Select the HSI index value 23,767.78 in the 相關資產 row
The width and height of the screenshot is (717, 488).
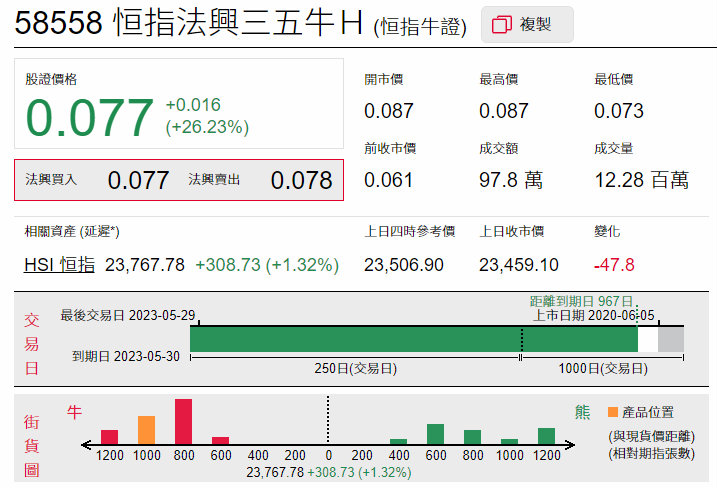point(145,264)
